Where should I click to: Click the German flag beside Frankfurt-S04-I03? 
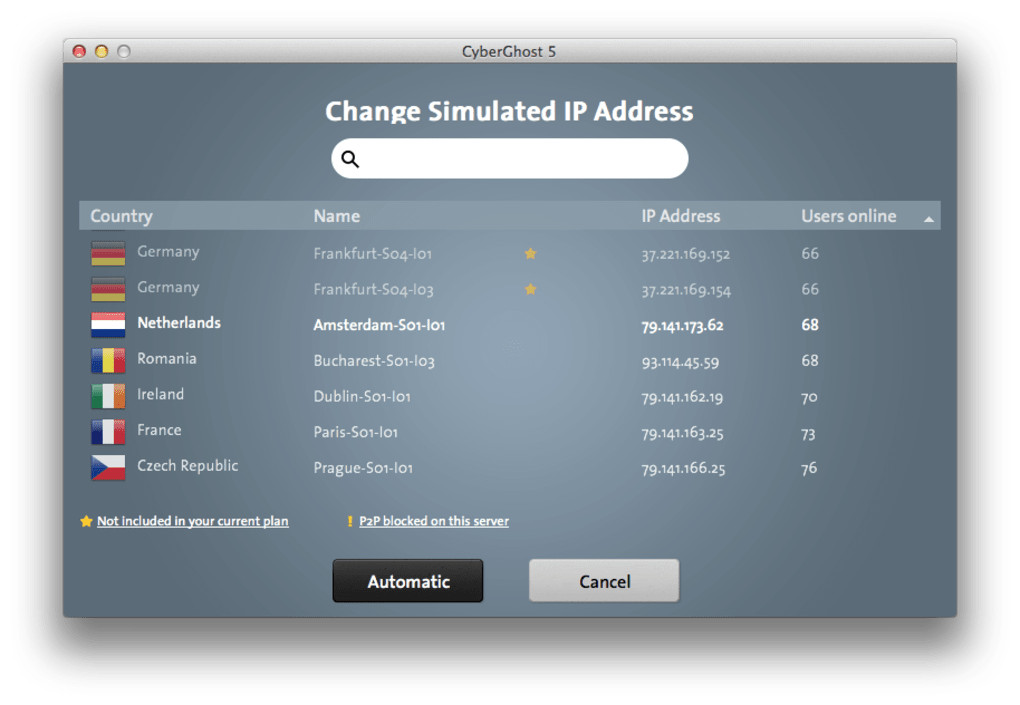tap(108, 289)
